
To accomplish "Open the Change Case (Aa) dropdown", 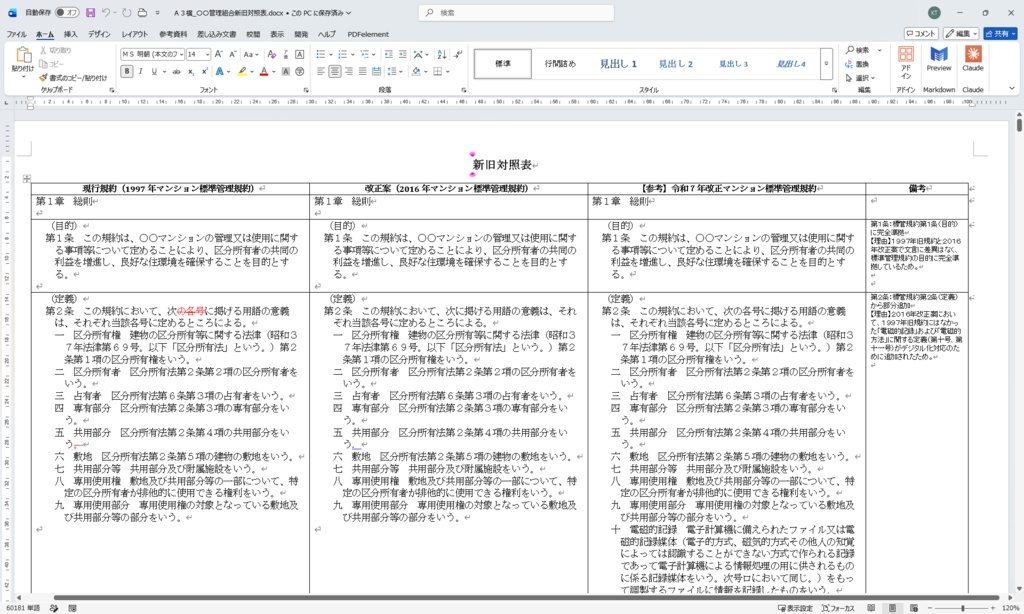I will 251,54.
